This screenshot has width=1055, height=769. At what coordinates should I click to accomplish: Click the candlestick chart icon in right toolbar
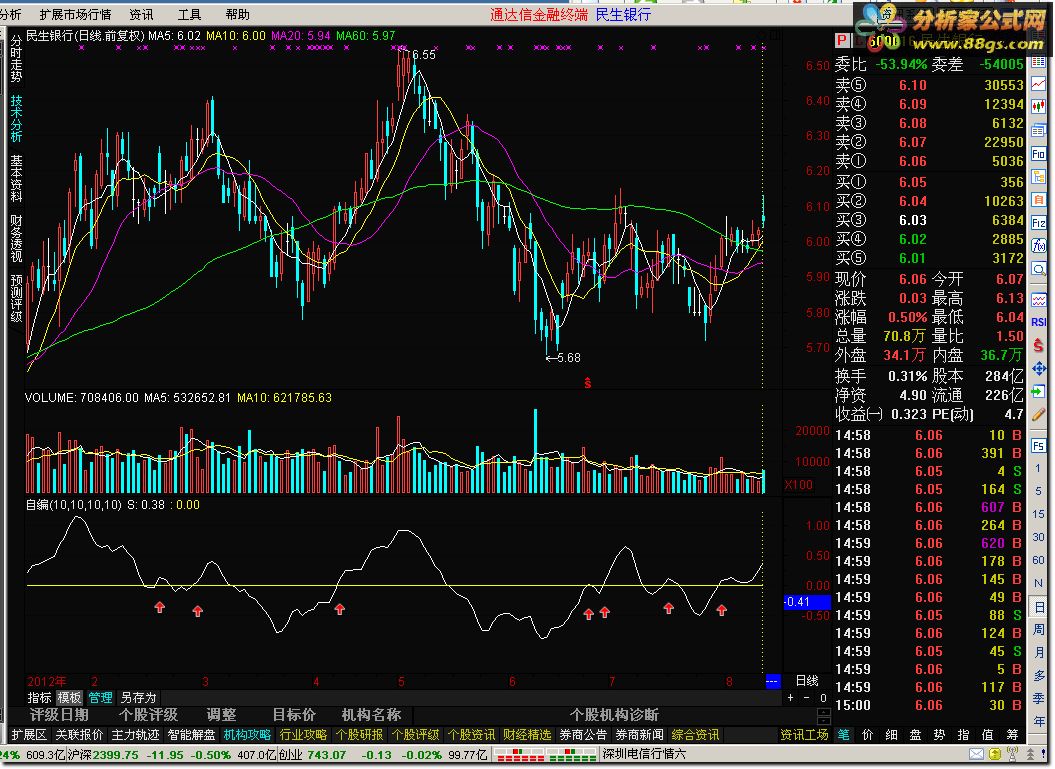1039,106
